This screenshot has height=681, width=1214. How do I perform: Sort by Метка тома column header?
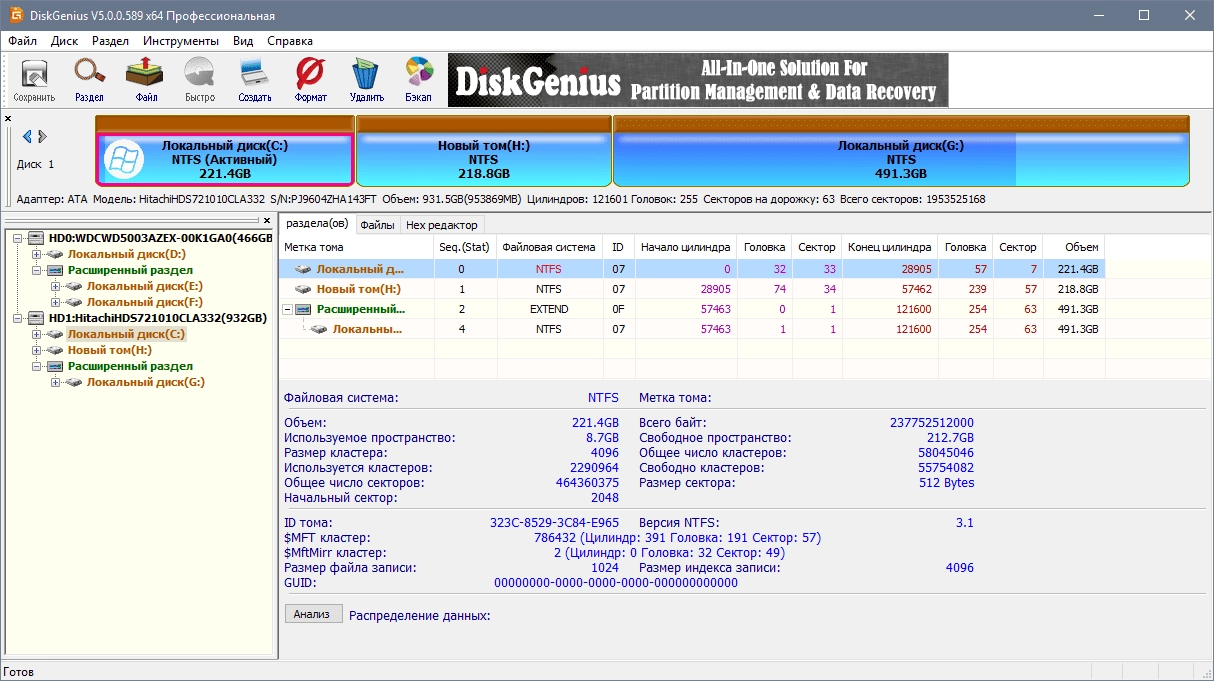point(357,247)
